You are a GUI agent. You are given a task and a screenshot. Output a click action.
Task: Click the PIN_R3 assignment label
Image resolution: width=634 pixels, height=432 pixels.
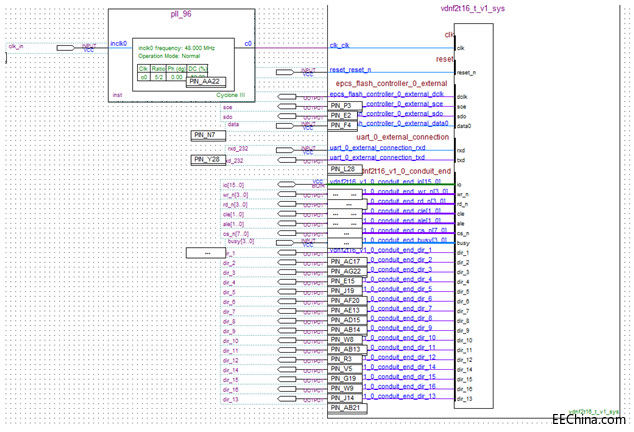pyautogui.click(x=345, y=359)
